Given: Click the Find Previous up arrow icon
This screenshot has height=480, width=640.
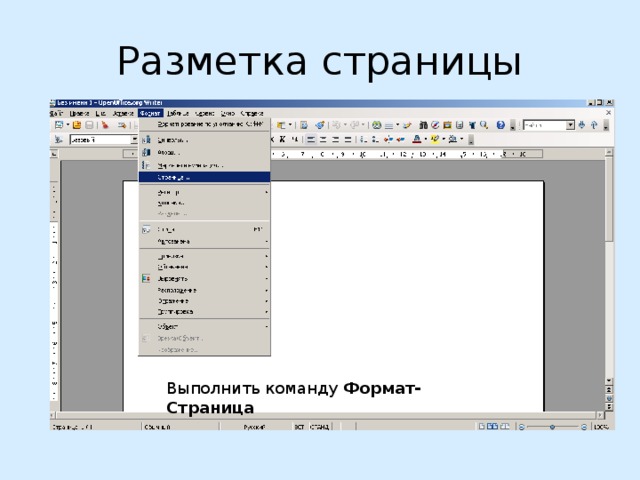Looking at the screenshot, I should 594,125.
